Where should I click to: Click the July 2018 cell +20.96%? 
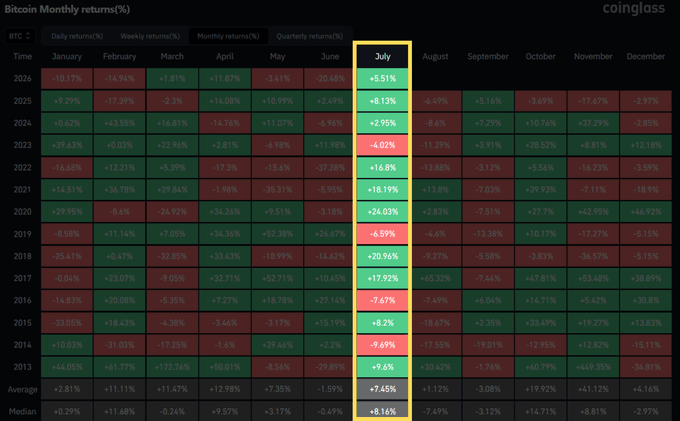tap(382, 256)
